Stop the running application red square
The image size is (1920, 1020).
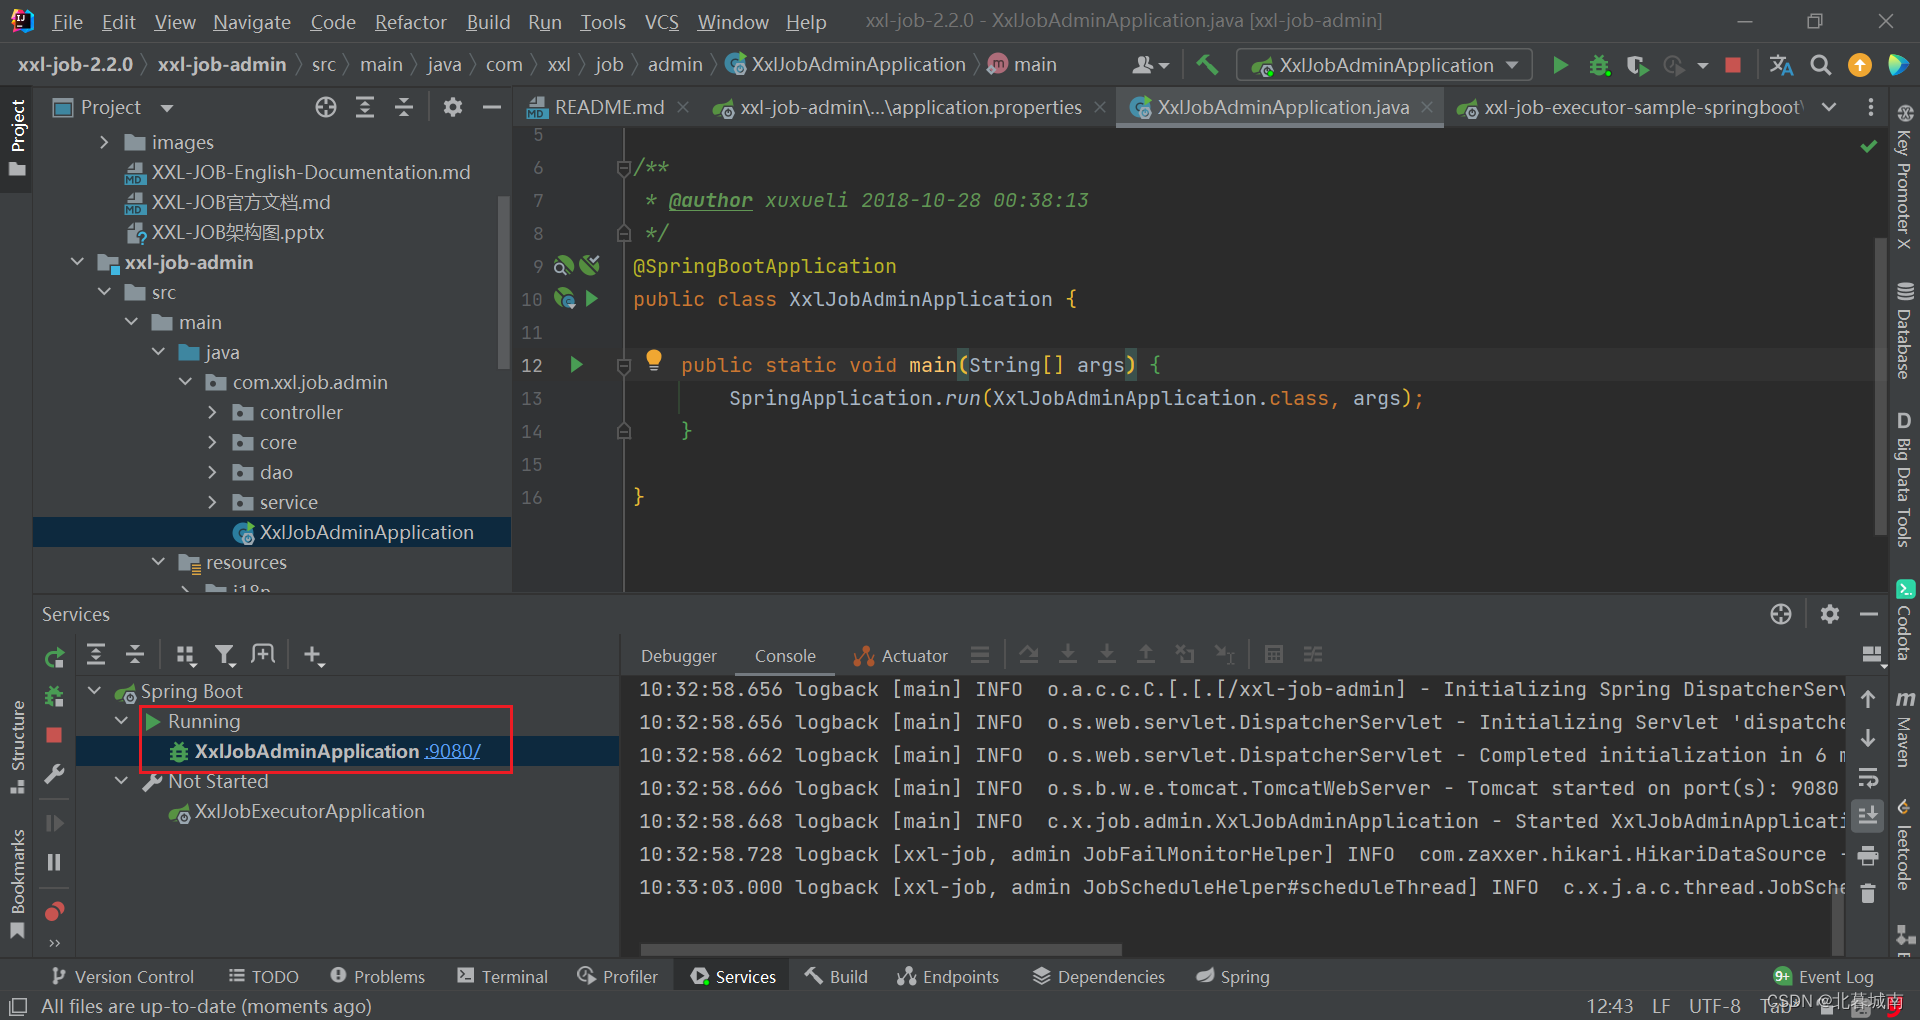[x=1734, y=65]
